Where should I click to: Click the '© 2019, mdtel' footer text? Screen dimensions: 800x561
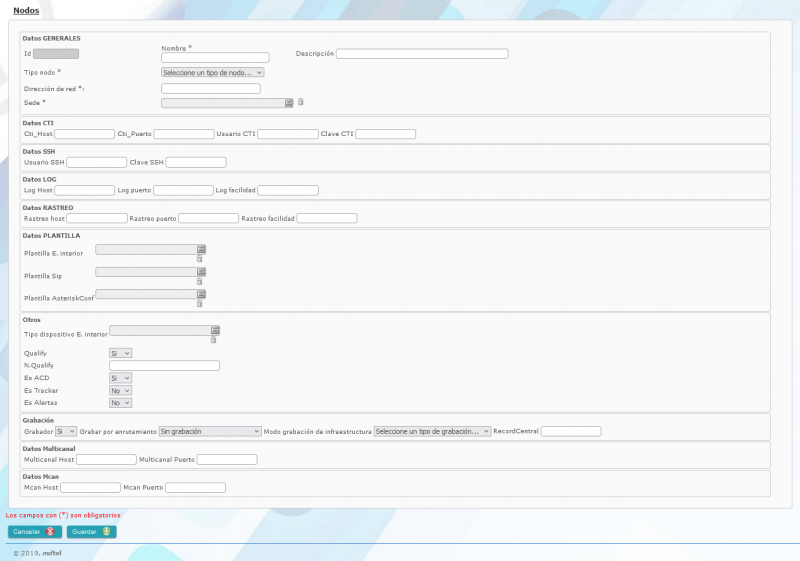(37, 553)
